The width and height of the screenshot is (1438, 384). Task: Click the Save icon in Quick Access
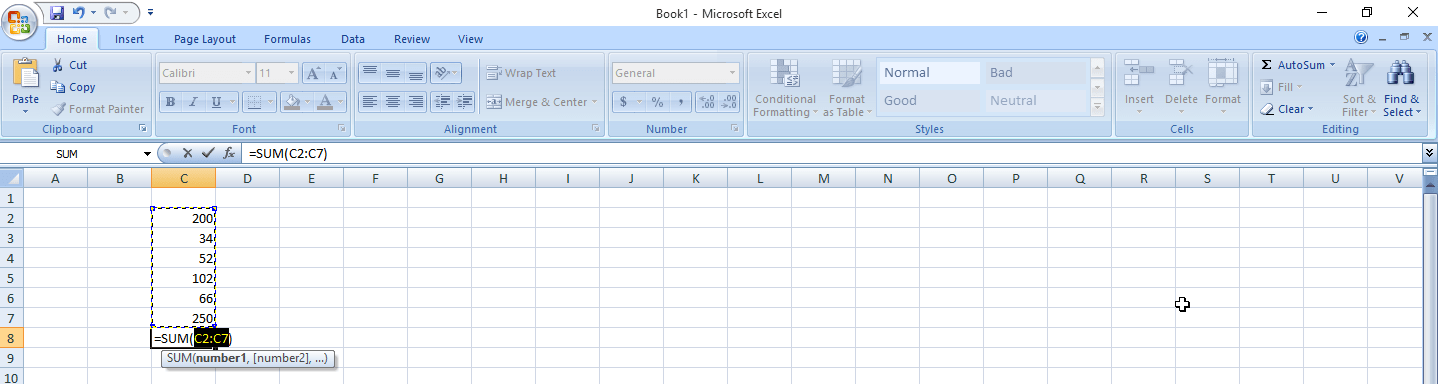click(56, 13)
